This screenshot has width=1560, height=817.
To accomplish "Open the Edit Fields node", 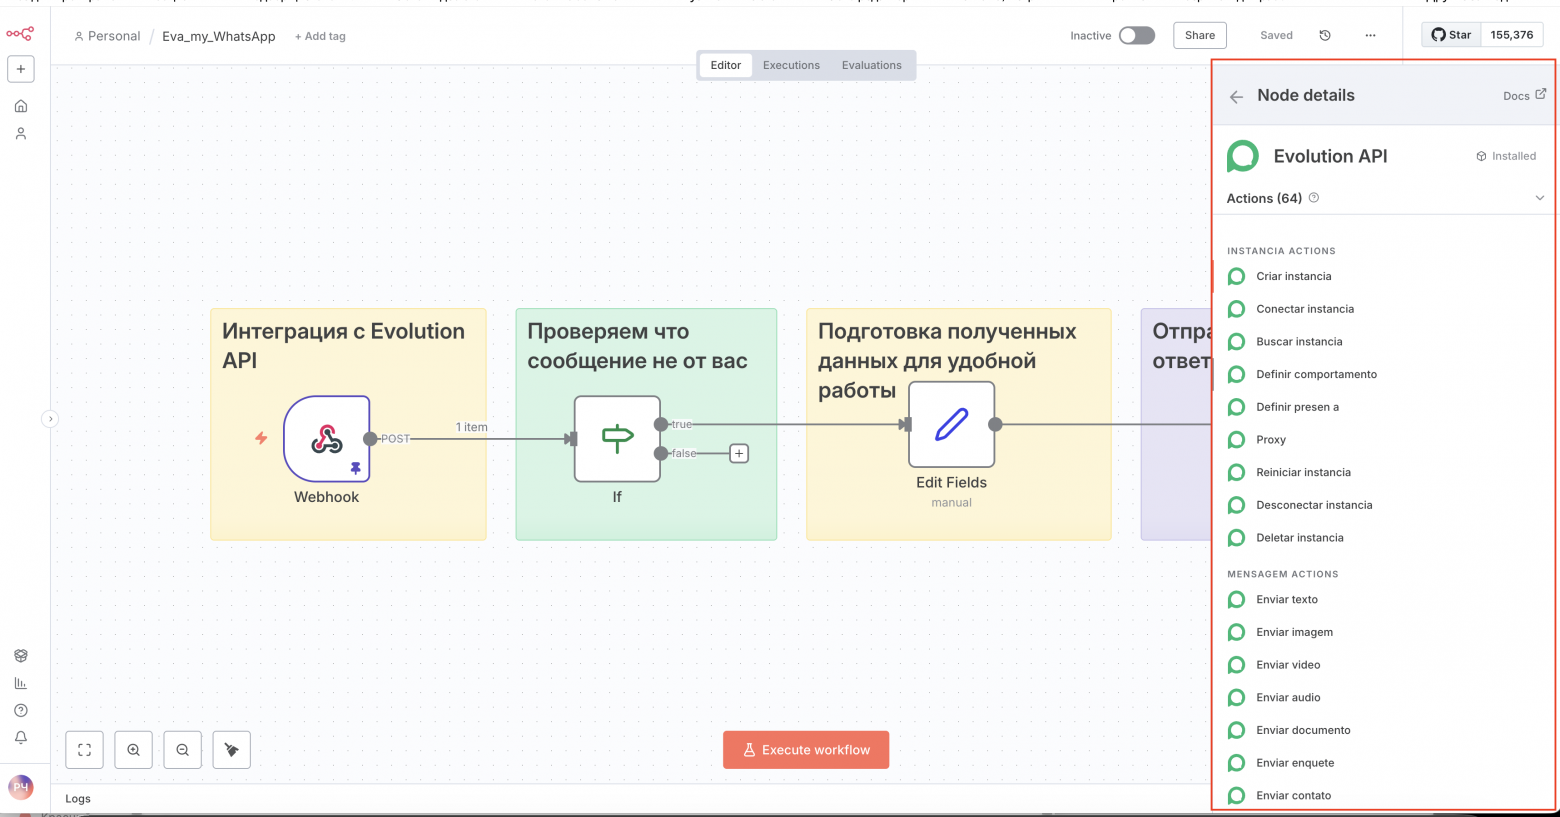I will click(x=951, y=425).
